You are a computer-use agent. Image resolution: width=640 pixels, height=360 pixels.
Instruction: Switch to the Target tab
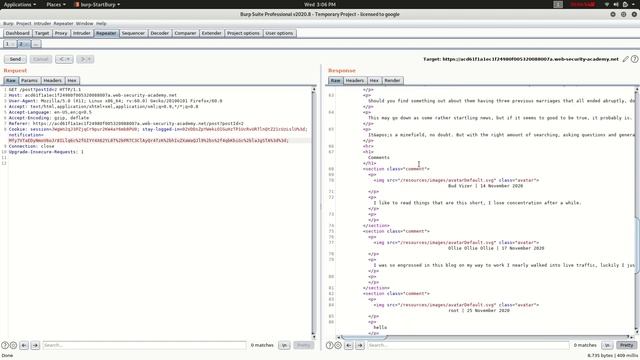(42, 33)
